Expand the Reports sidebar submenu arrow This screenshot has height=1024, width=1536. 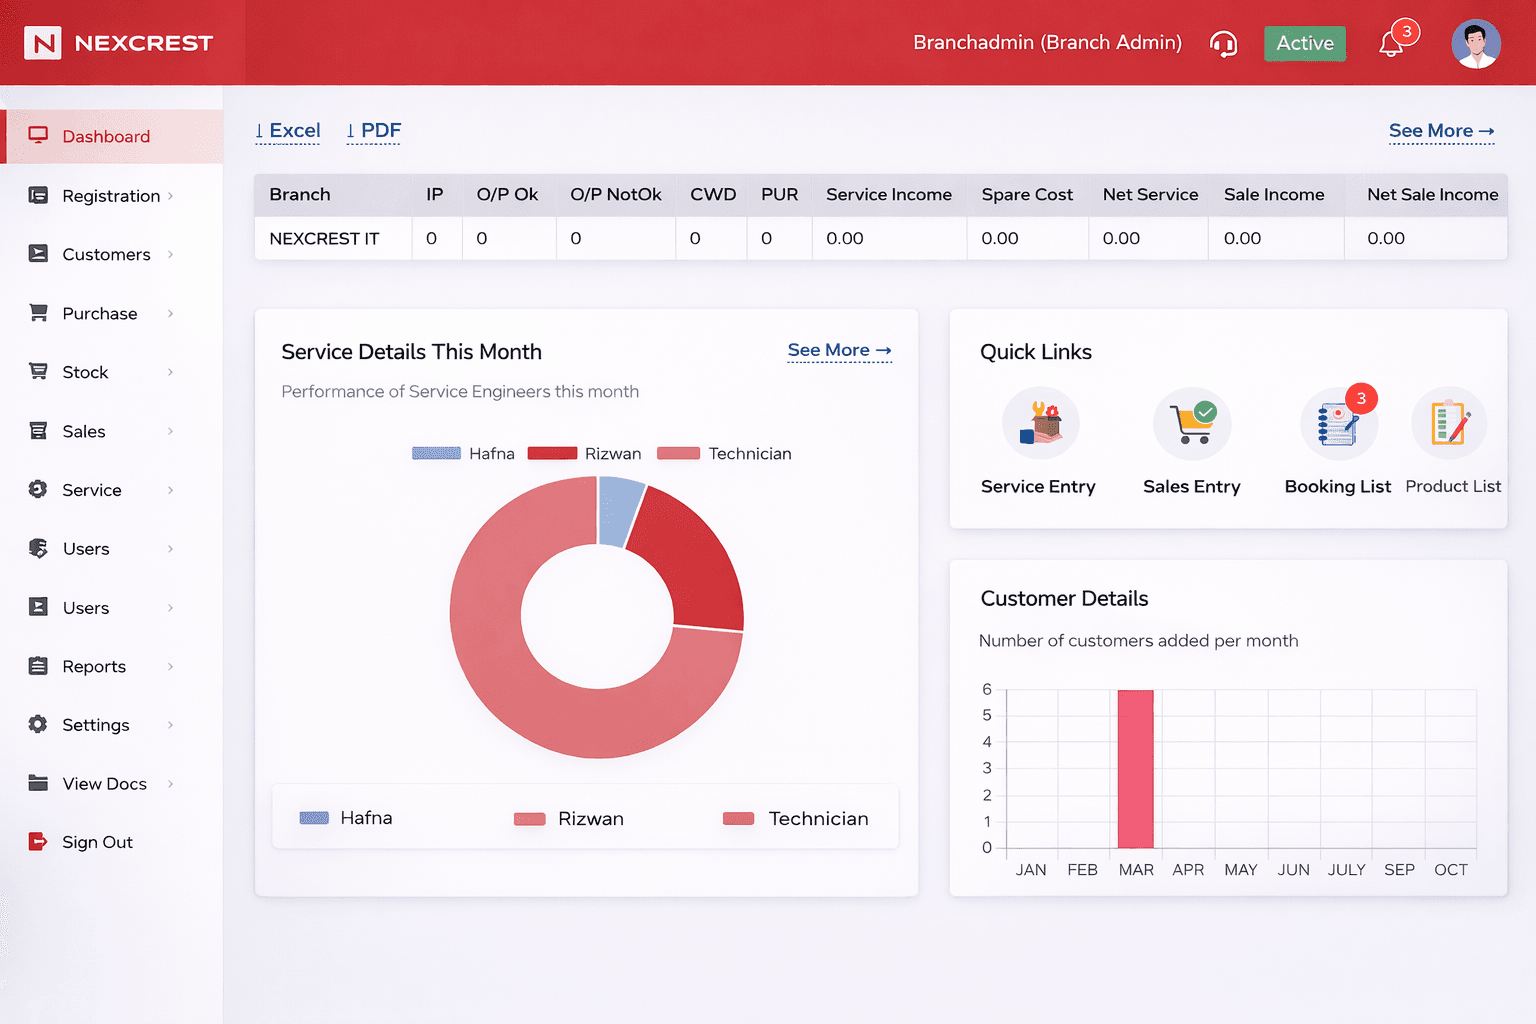tap(171, 667)
